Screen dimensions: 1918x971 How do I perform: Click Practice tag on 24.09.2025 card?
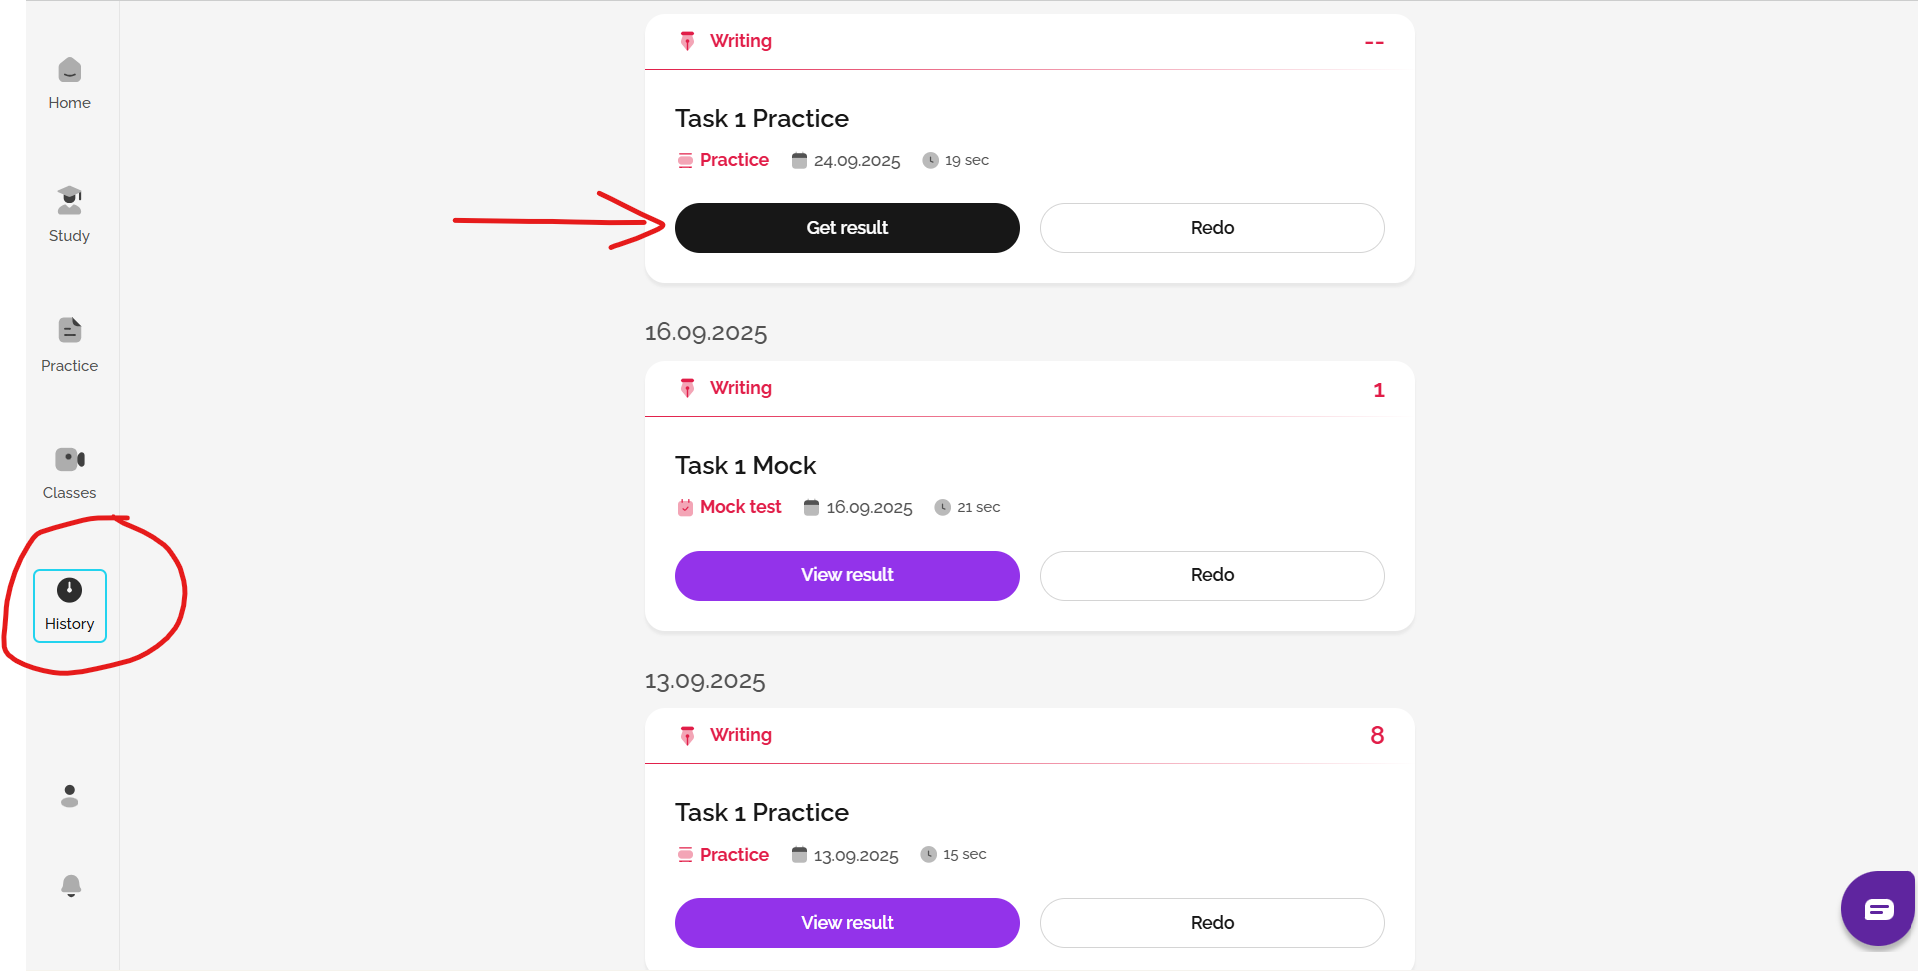click(734, 160)
